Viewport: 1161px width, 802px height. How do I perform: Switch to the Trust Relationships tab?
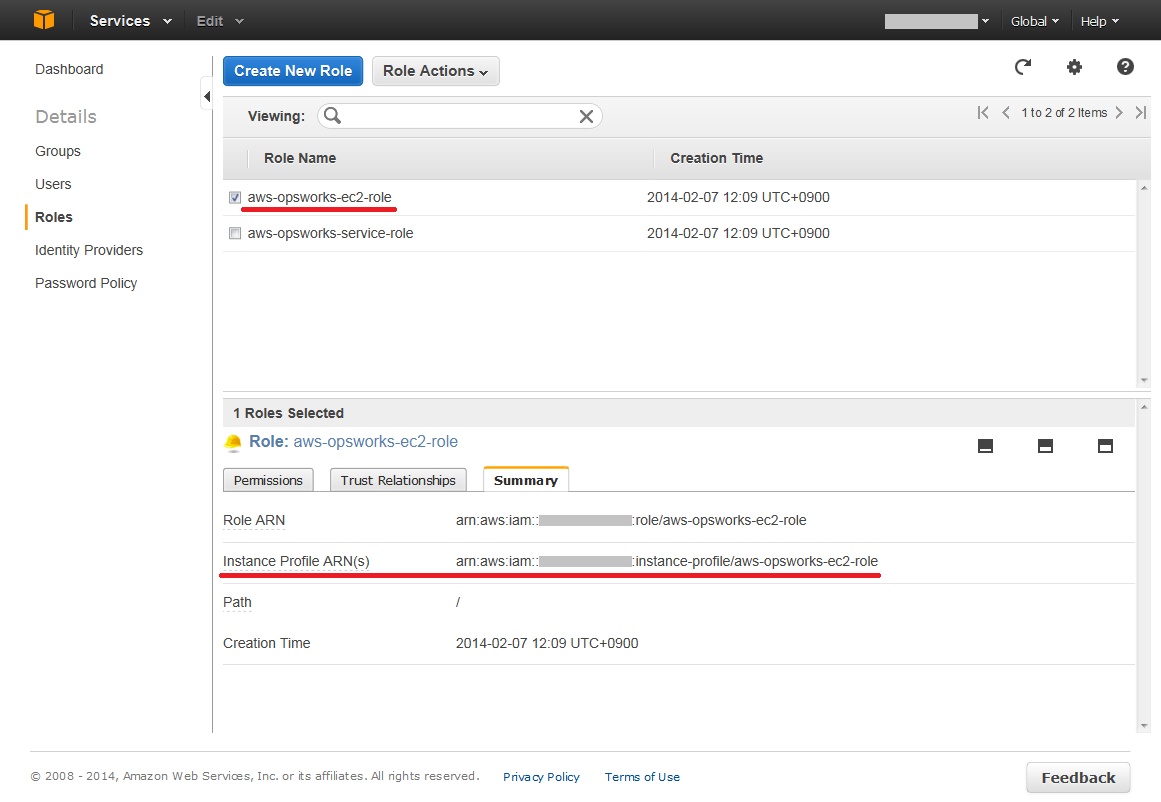[x=398, y=480]
